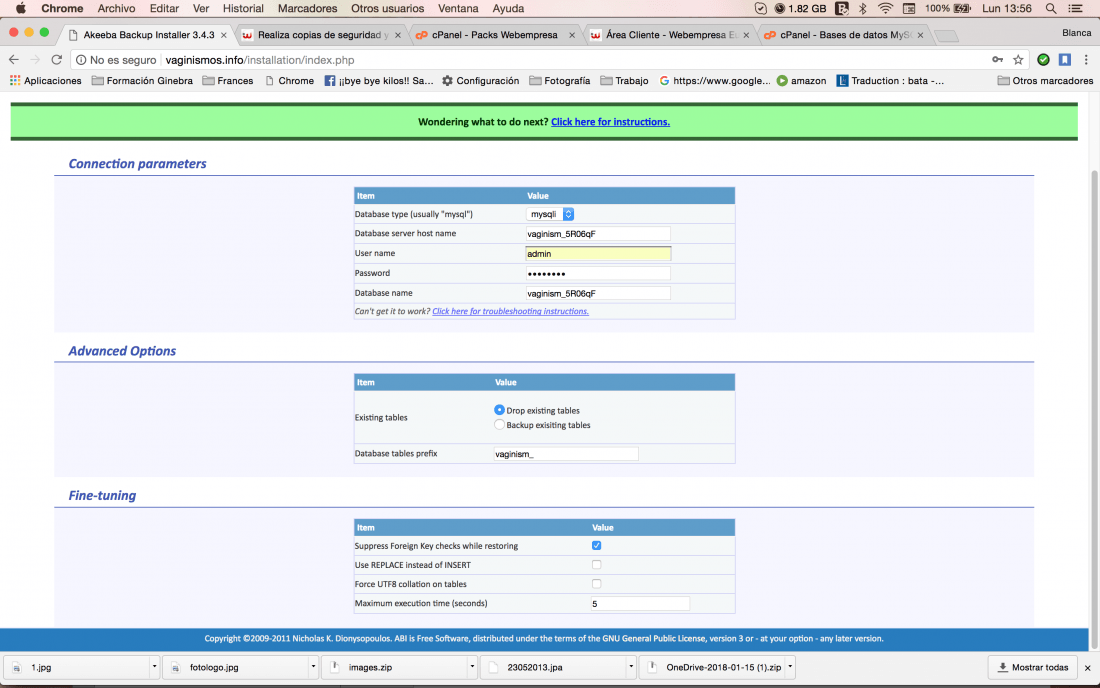Open the fotologo.jpg download options arrow

click(x=313, y=667)
